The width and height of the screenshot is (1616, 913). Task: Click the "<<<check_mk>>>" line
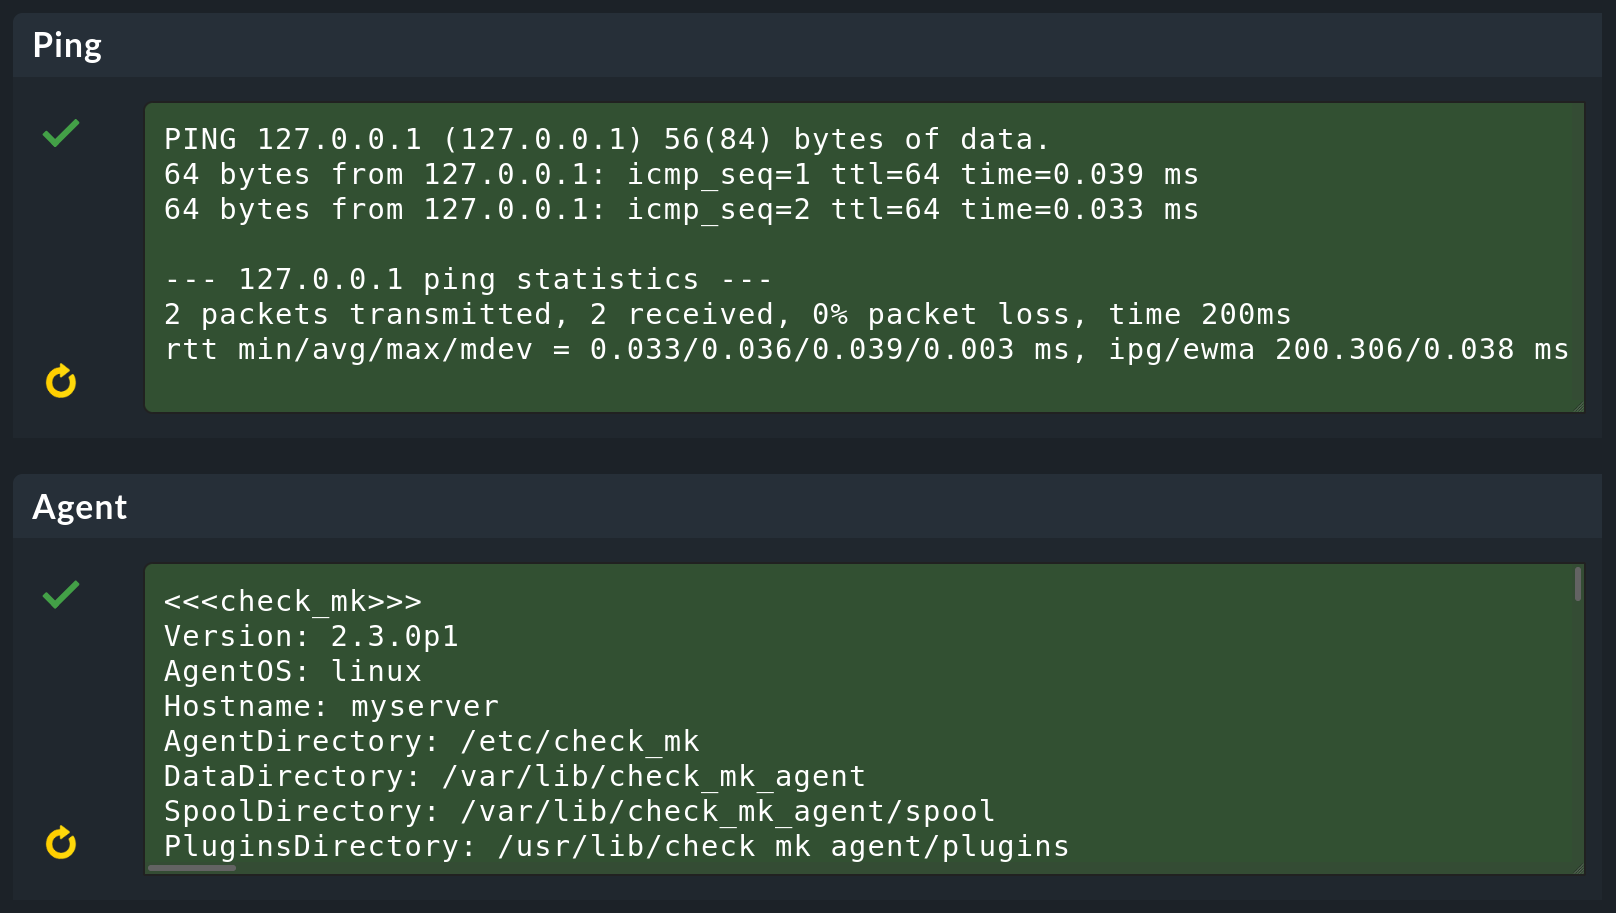tap(293, 601)
